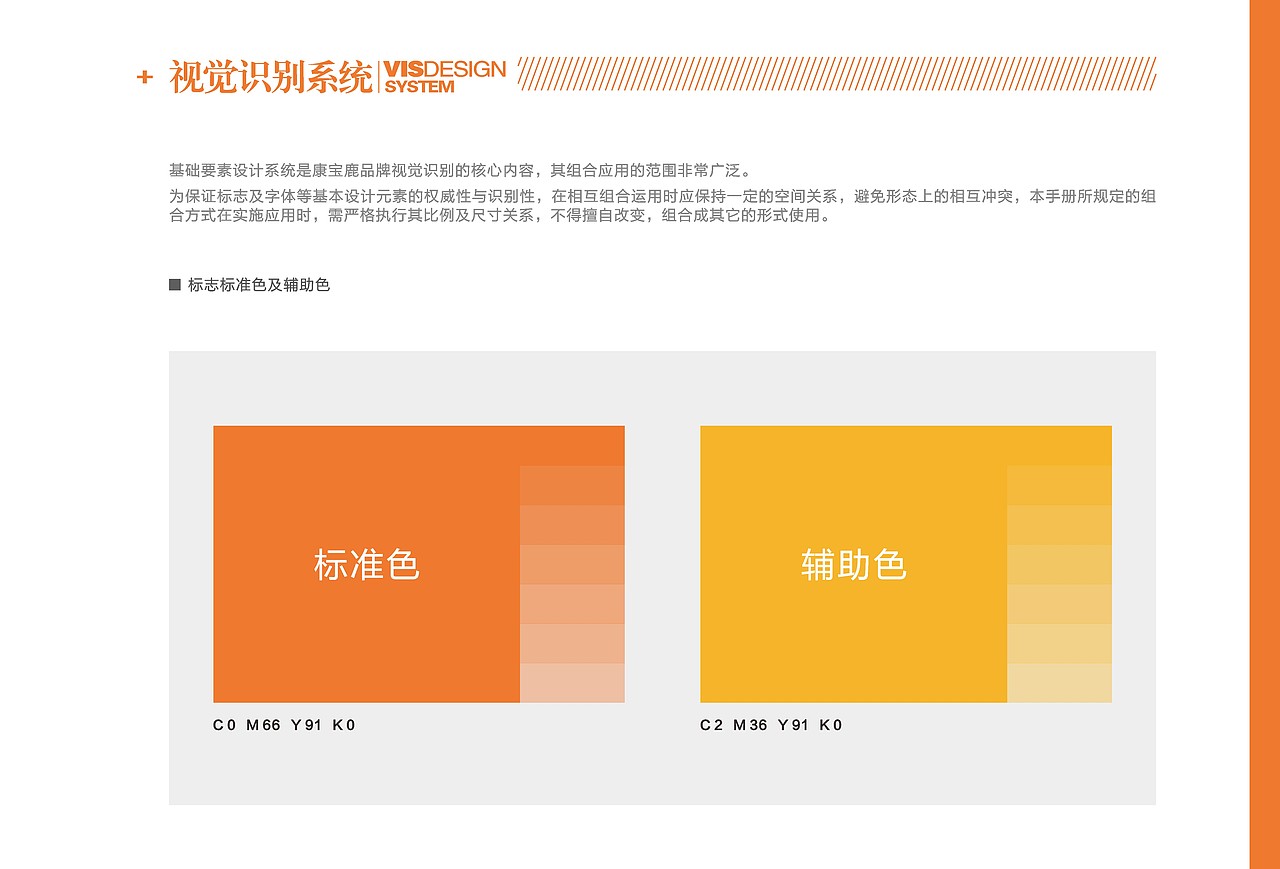This screenshot has width=1280, height=869.
Task: Click the gray square bullet before 标志标准色及辅助色
Action: pos(175,285)
